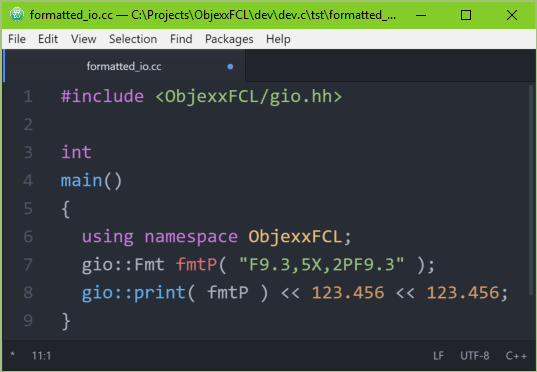Click line number 5 in gutter
537x372 pixels.
pyautogui.click(x=28, y=209)
